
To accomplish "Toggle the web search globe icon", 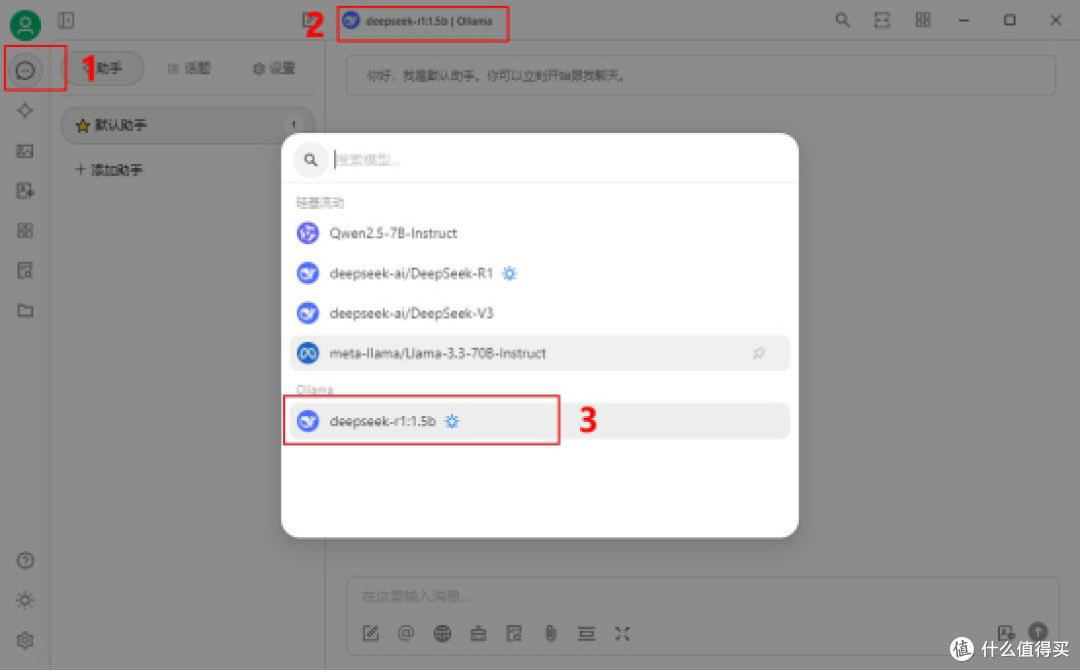I will click(442, 633).
